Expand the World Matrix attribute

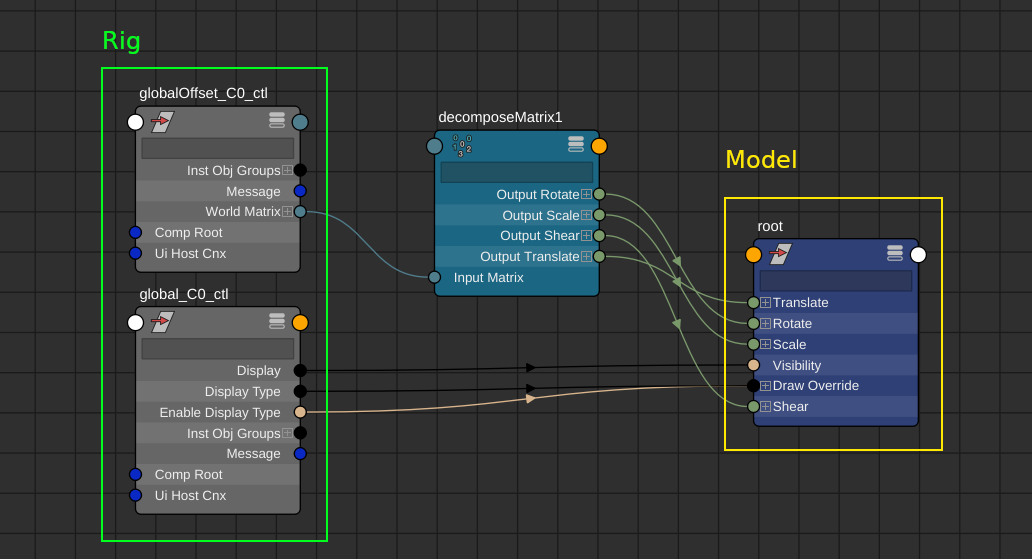point(287,212)
